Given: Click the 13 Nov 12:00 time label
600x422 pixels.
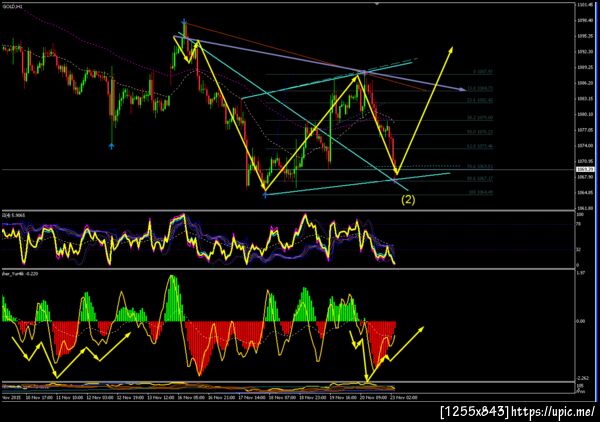Looking at the screenshot, I should (161, 398).
